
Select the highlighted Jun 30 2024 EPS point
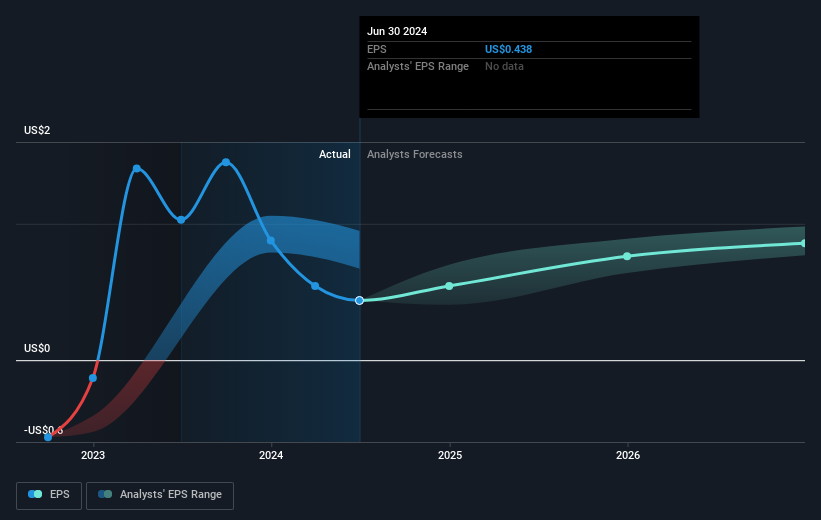(359, 301)
